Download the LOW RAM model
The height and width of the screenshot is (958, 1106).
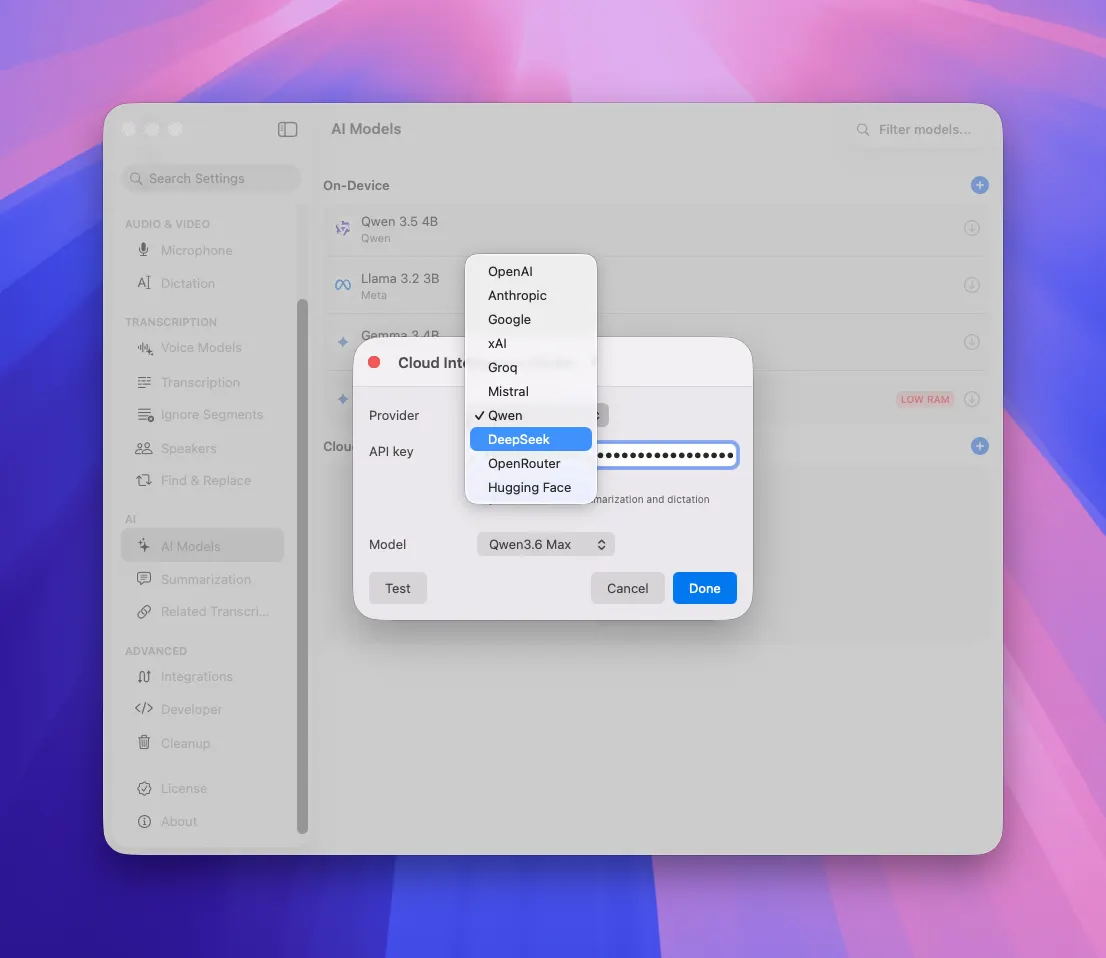[x=971, y=399]
